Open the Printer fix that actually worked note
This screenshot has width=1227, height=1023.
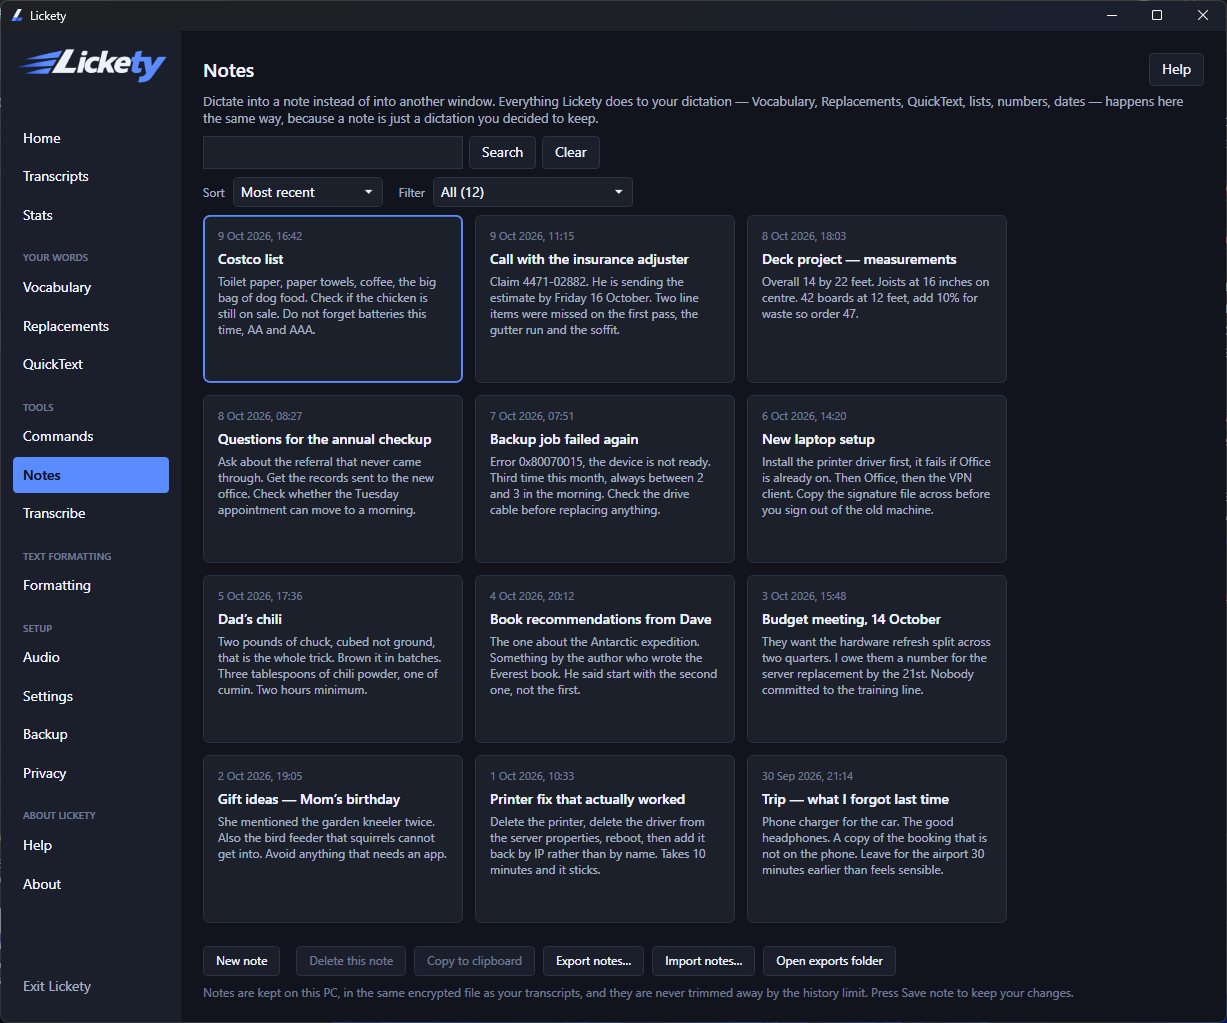pyautogui.click(x=605, y=839)
